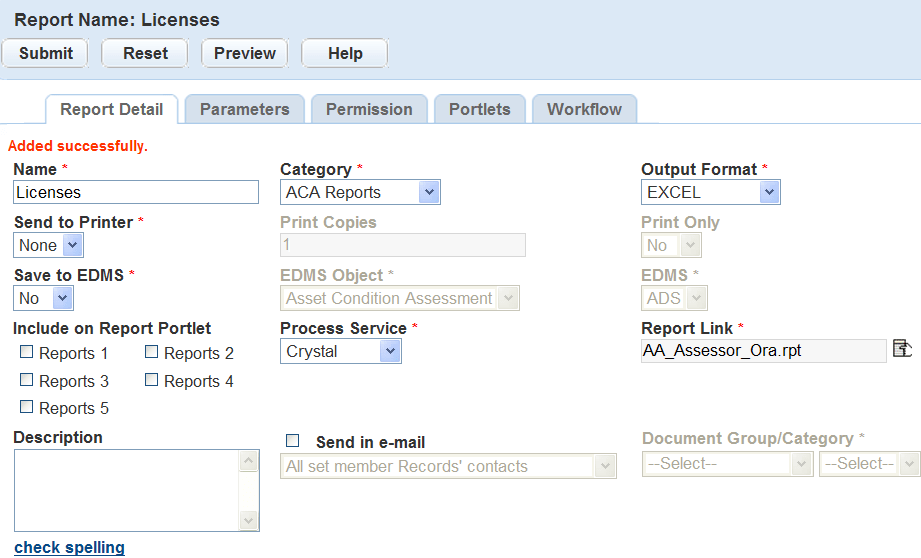Enable the Reports 2 checkbox

click(x=152, y=352)
